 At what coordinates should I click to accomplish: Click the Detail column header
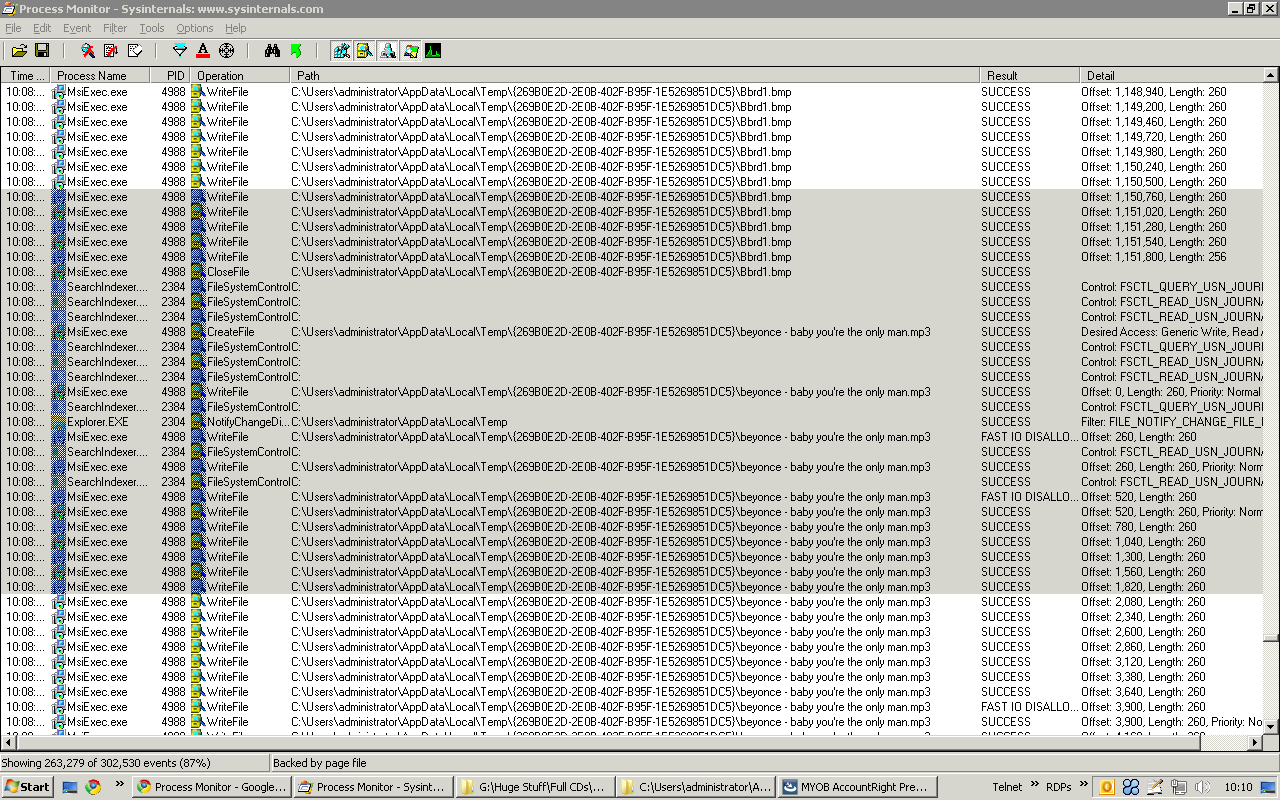1171,75
